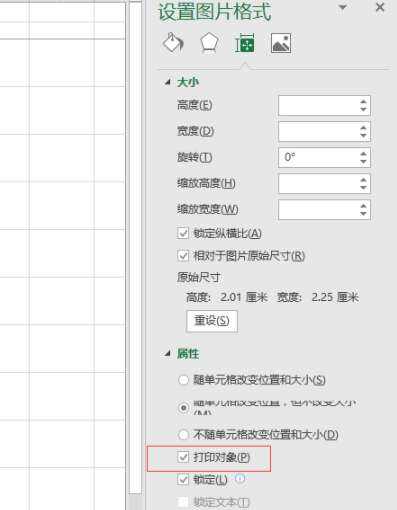The height and width of the screenshot is (510, 397).
Task: Click the 旋转(T) input field showing 0°
Action: coord(324,157)
